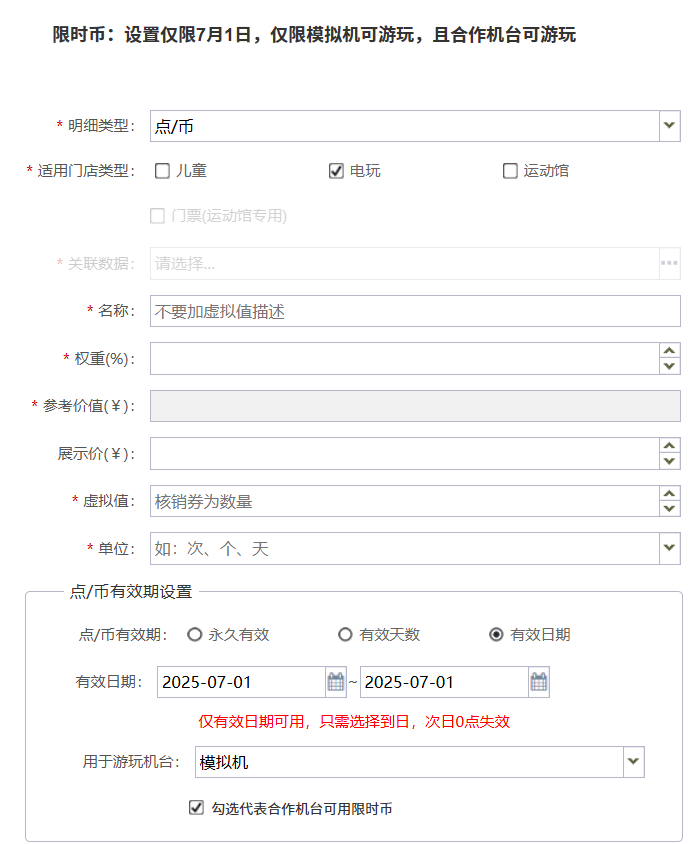Open calendar picker for start 有效日期
Viewport: 689px width, 844px height.
click(x=336, y=682)
